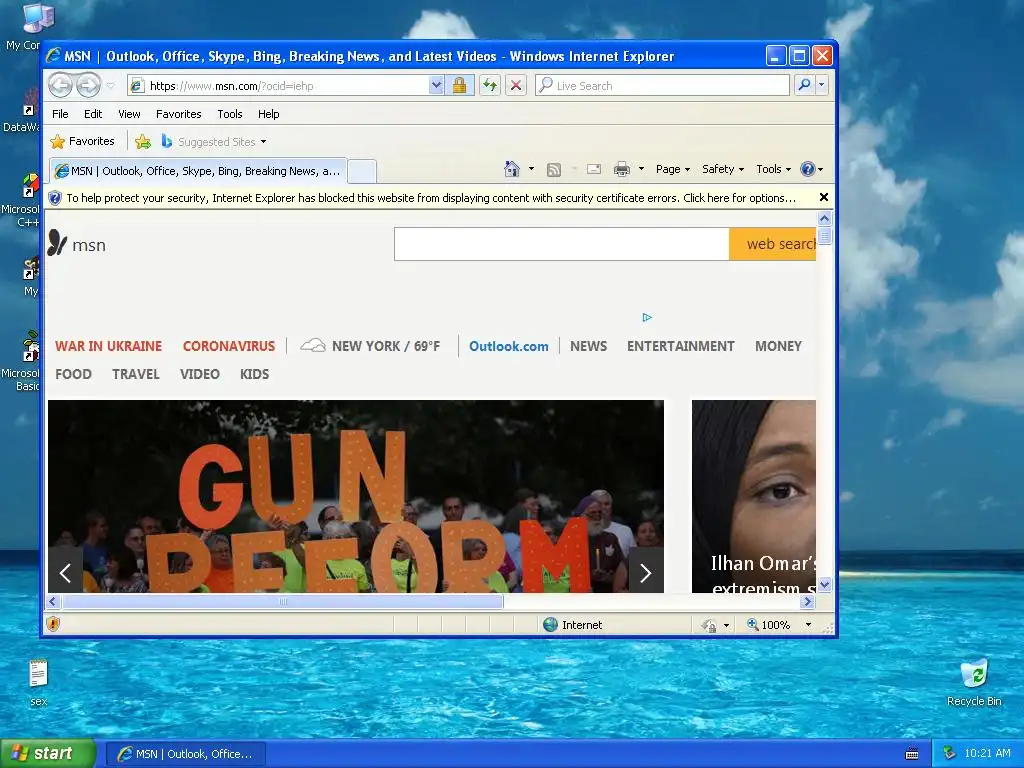Click the orange web search button
Image resolution: width=1024 pixels, height=768 pixels.
tap(773, 244)
